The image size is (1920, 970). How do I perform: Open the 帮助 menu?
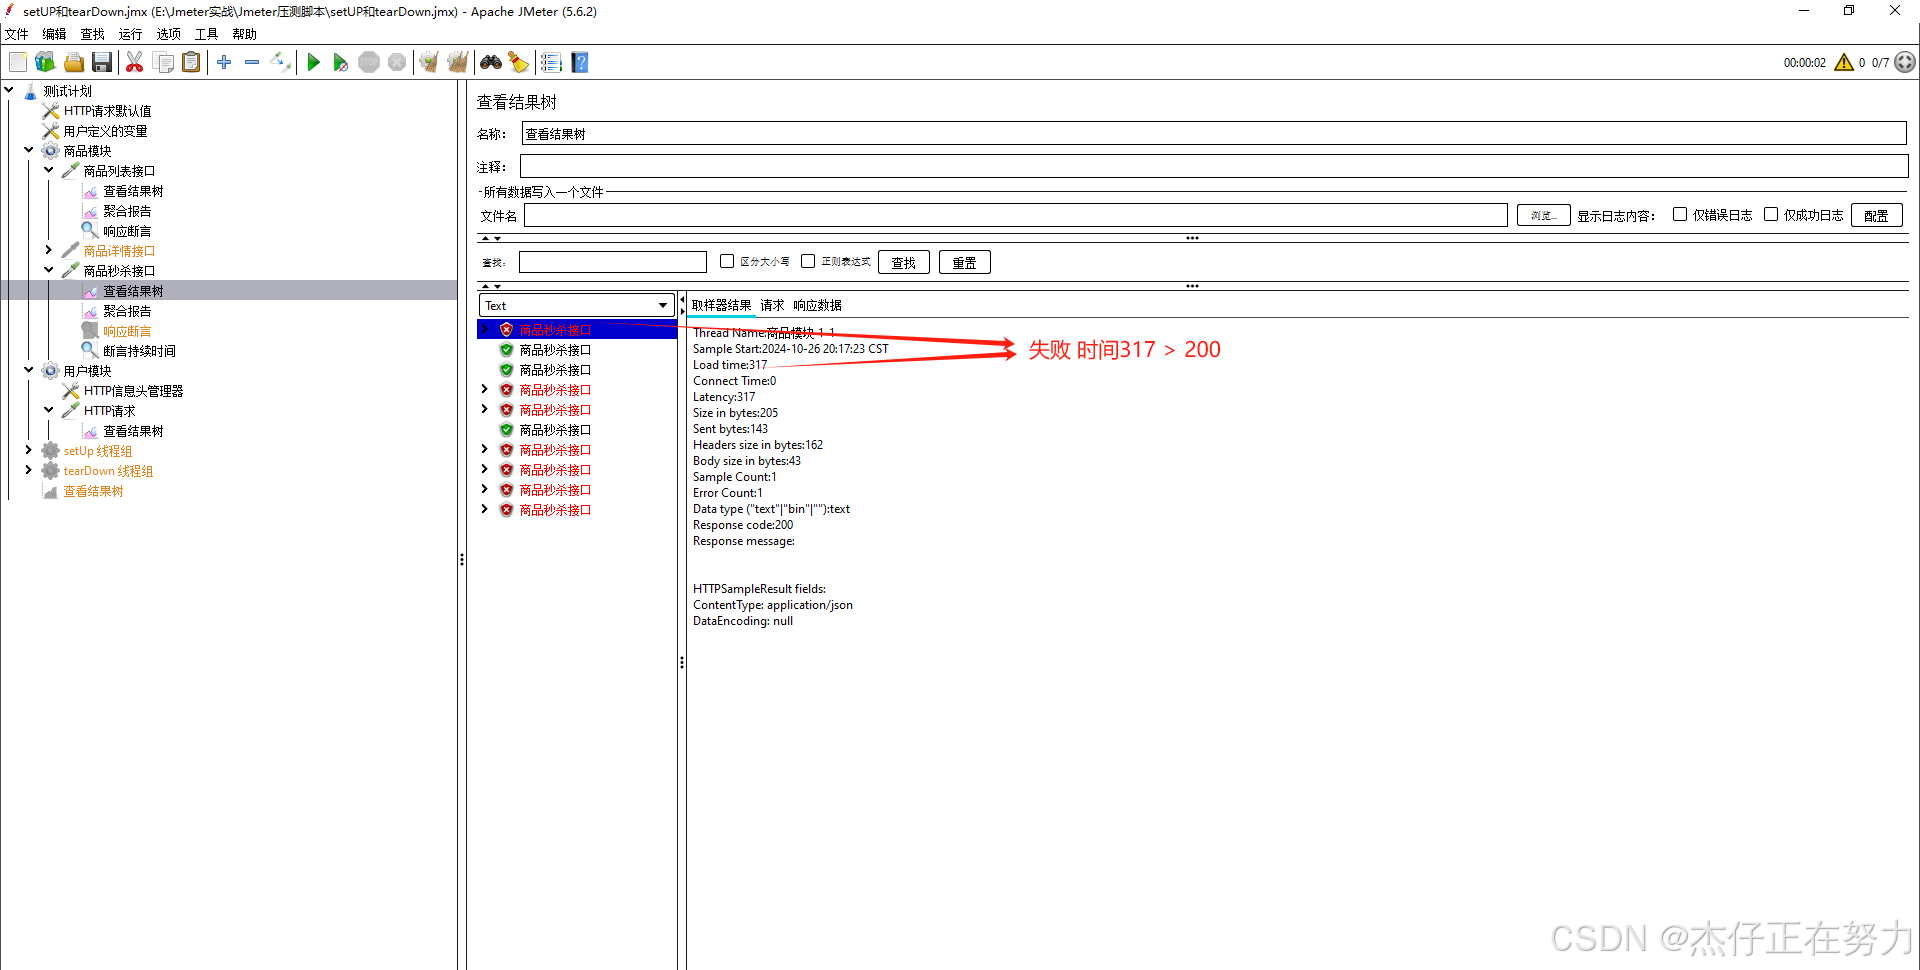(x=244, y=34)
